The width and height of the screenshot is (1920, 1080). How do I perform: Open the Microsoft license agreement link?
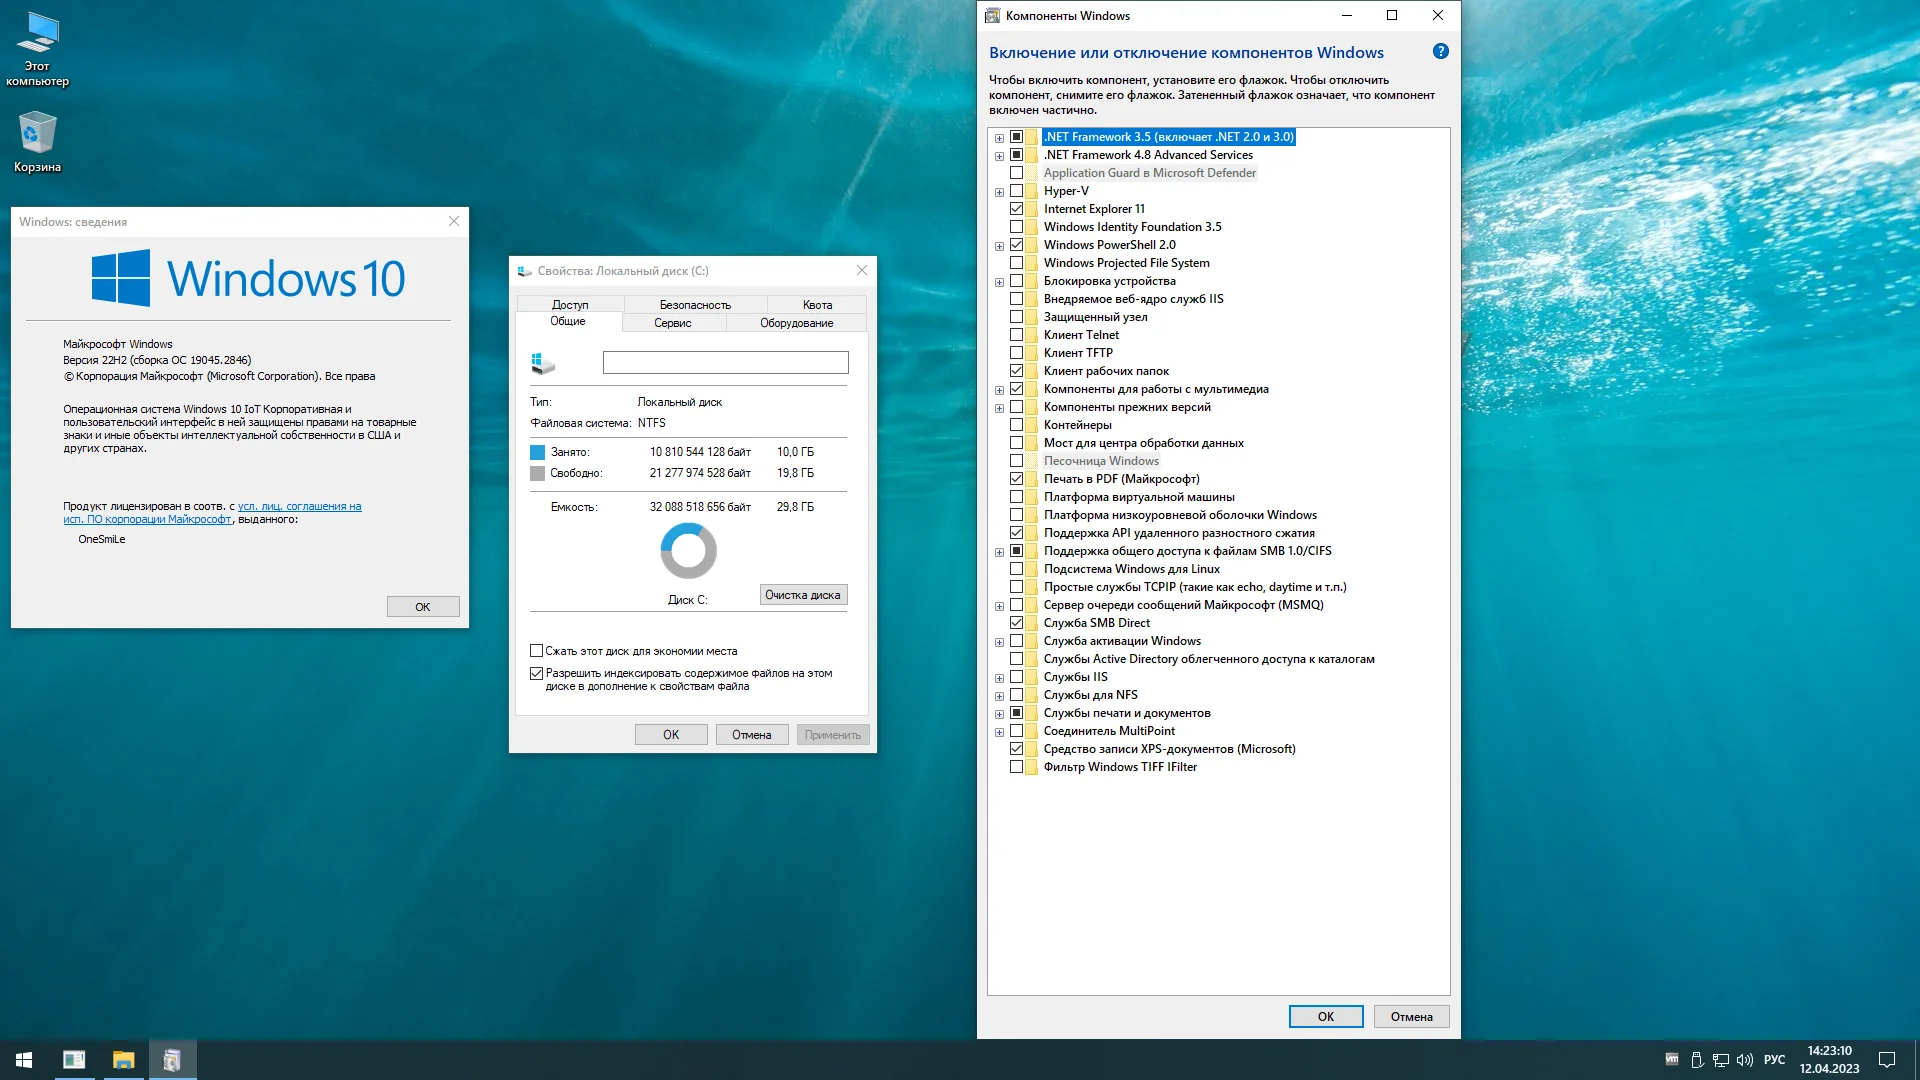[299, 507]
